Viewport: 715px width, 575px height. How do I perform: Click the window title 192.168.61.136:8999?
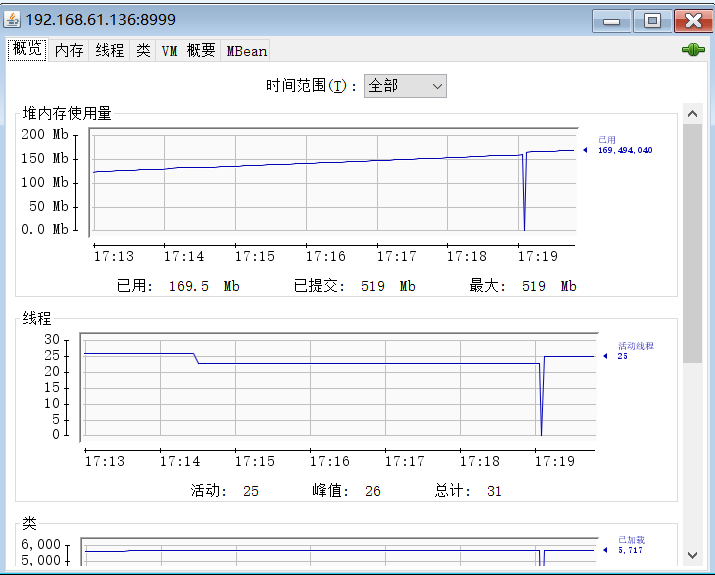tap(100, 20)
